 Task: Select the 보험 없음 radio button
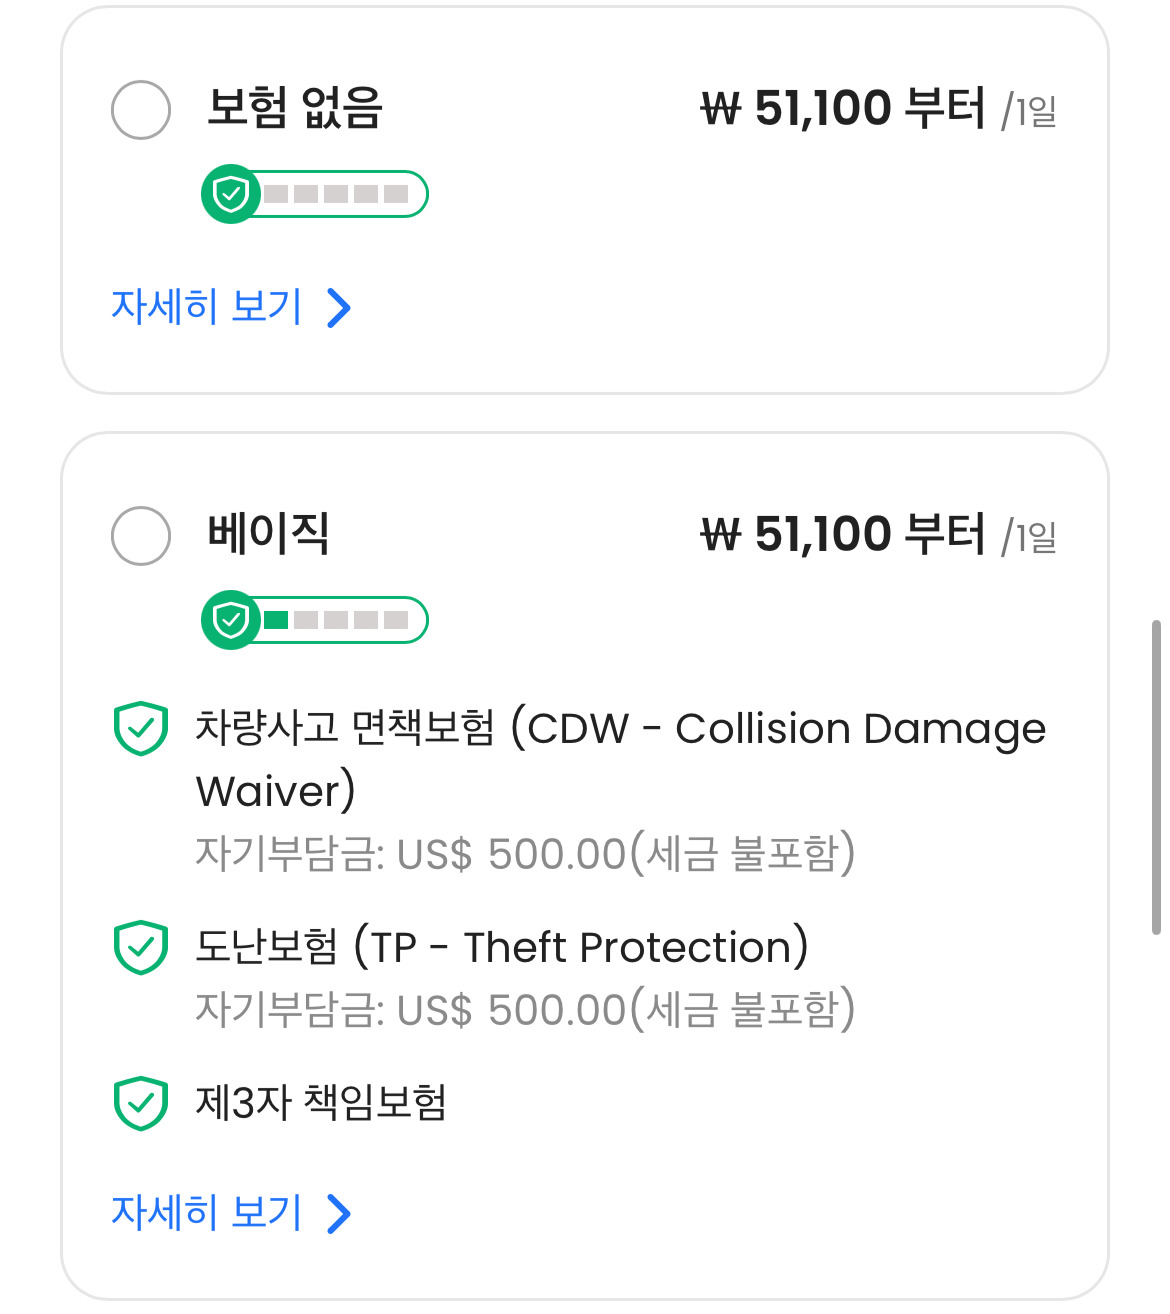[x=141, y=110]
